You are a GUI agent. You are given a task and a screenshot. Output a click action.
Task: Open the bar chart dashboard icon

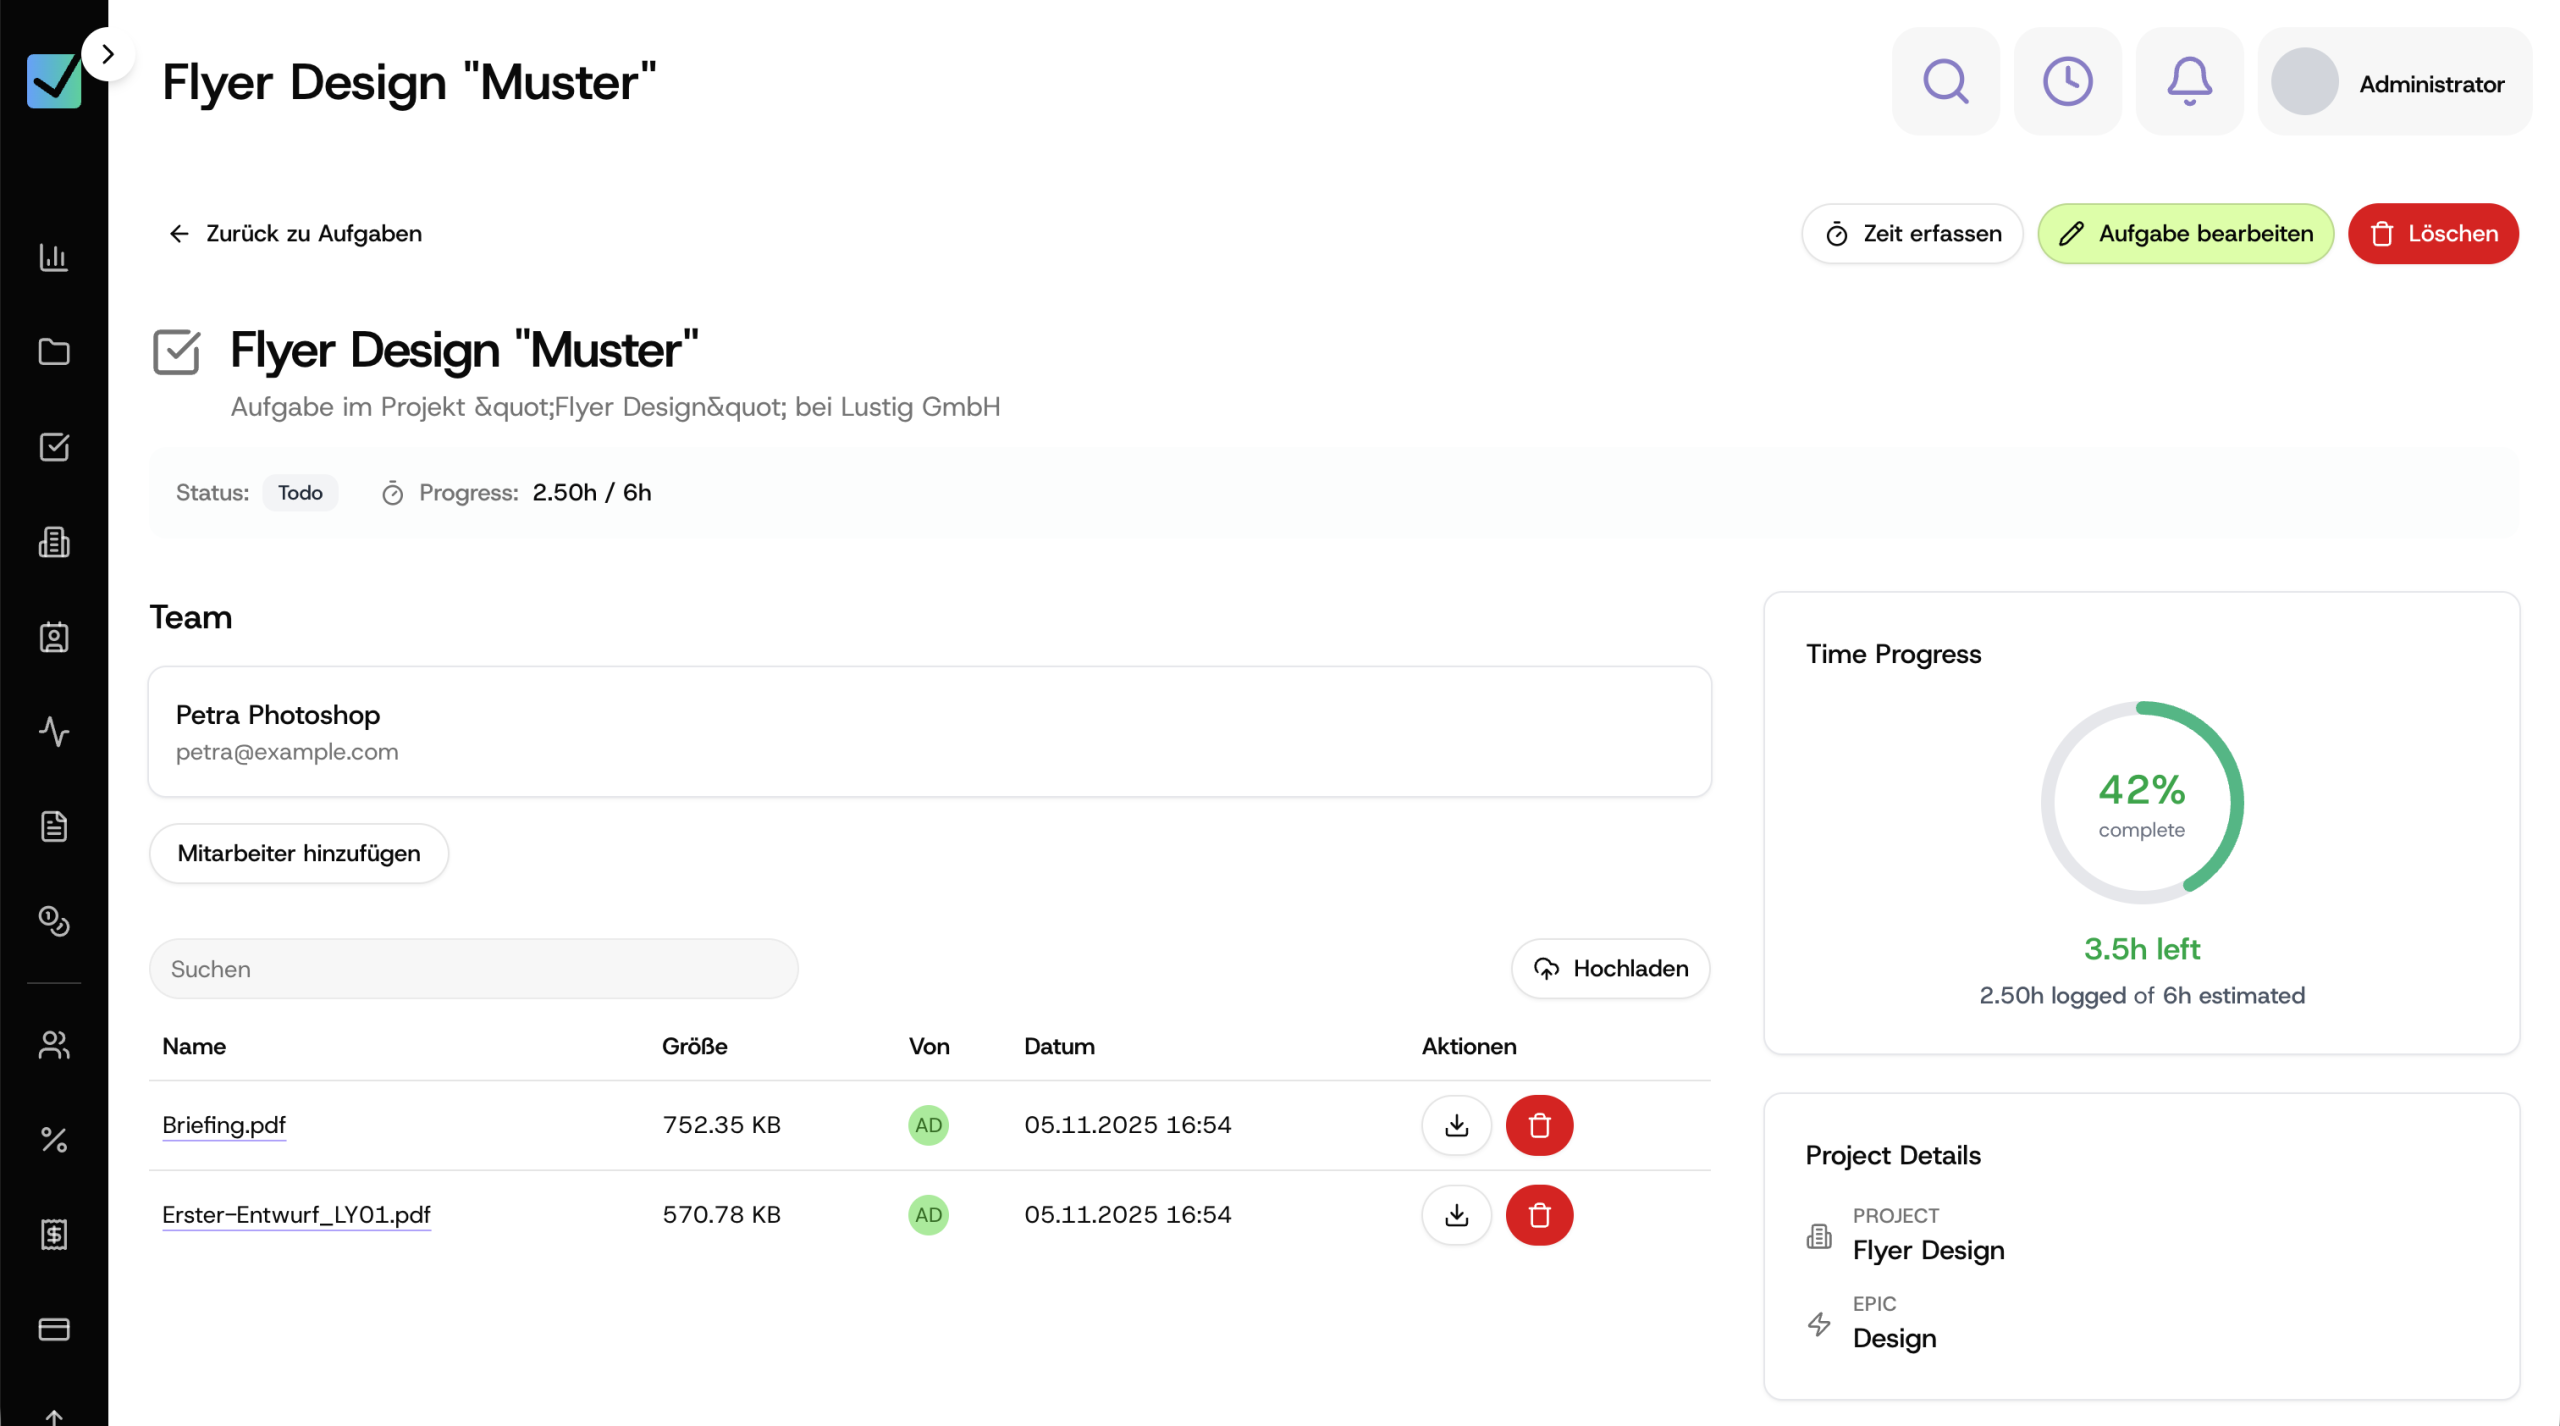pyautogui.click(x=54, y=257)
